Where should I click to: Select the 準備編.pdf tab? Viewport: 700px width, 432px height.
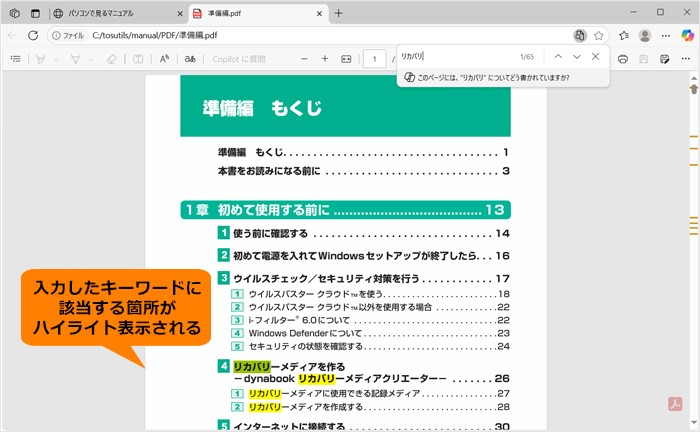click(259, 13)
